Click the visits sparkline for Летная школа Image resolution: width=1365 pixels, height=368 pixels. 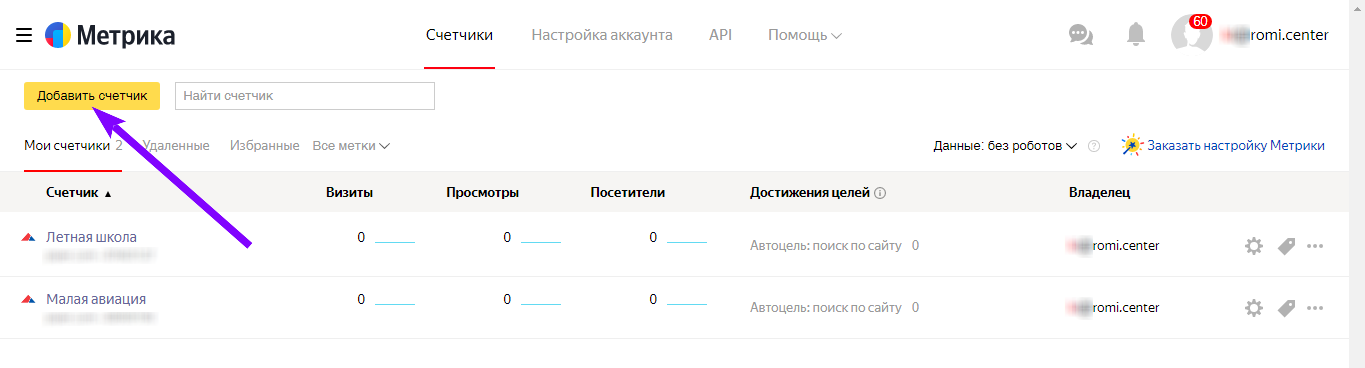pyautogui.click(x=395, y=241)
